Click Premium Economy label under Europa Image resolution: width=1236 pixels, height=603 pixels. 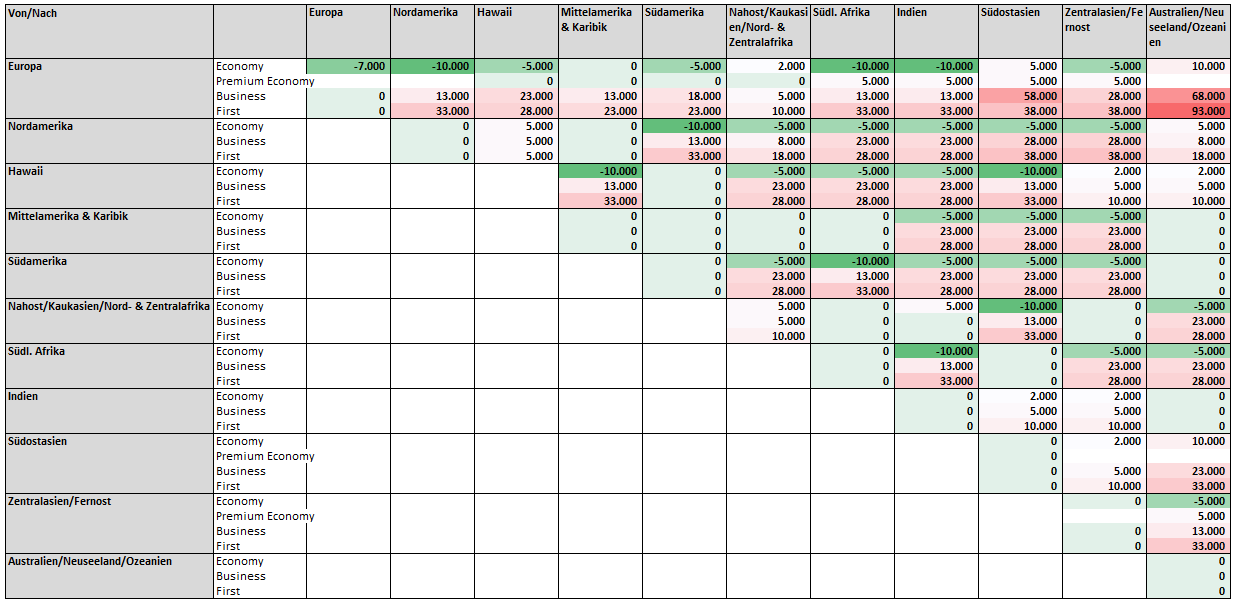tap(265, 81)
